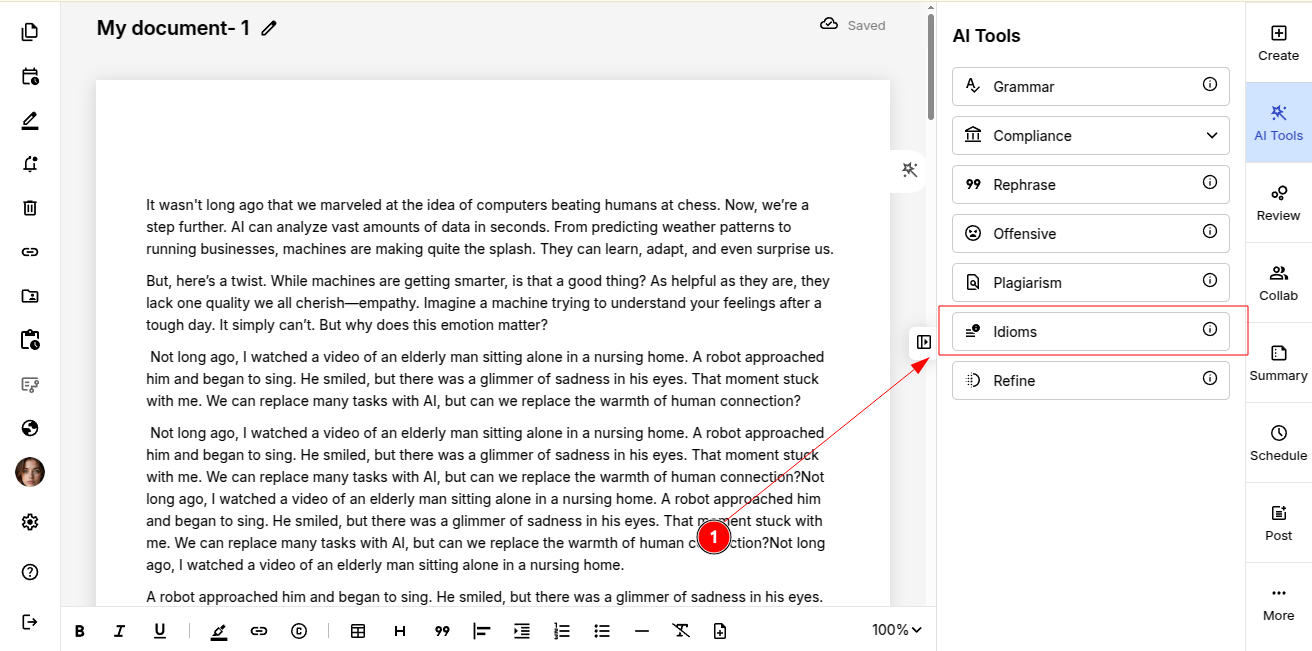Switch to the Review tab

1278,202
